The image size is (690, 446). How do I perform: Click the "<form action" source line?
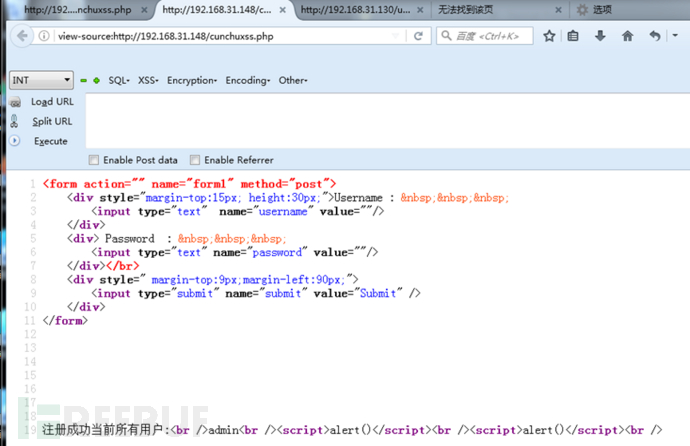pyautogui.click(x=189, y=184)
